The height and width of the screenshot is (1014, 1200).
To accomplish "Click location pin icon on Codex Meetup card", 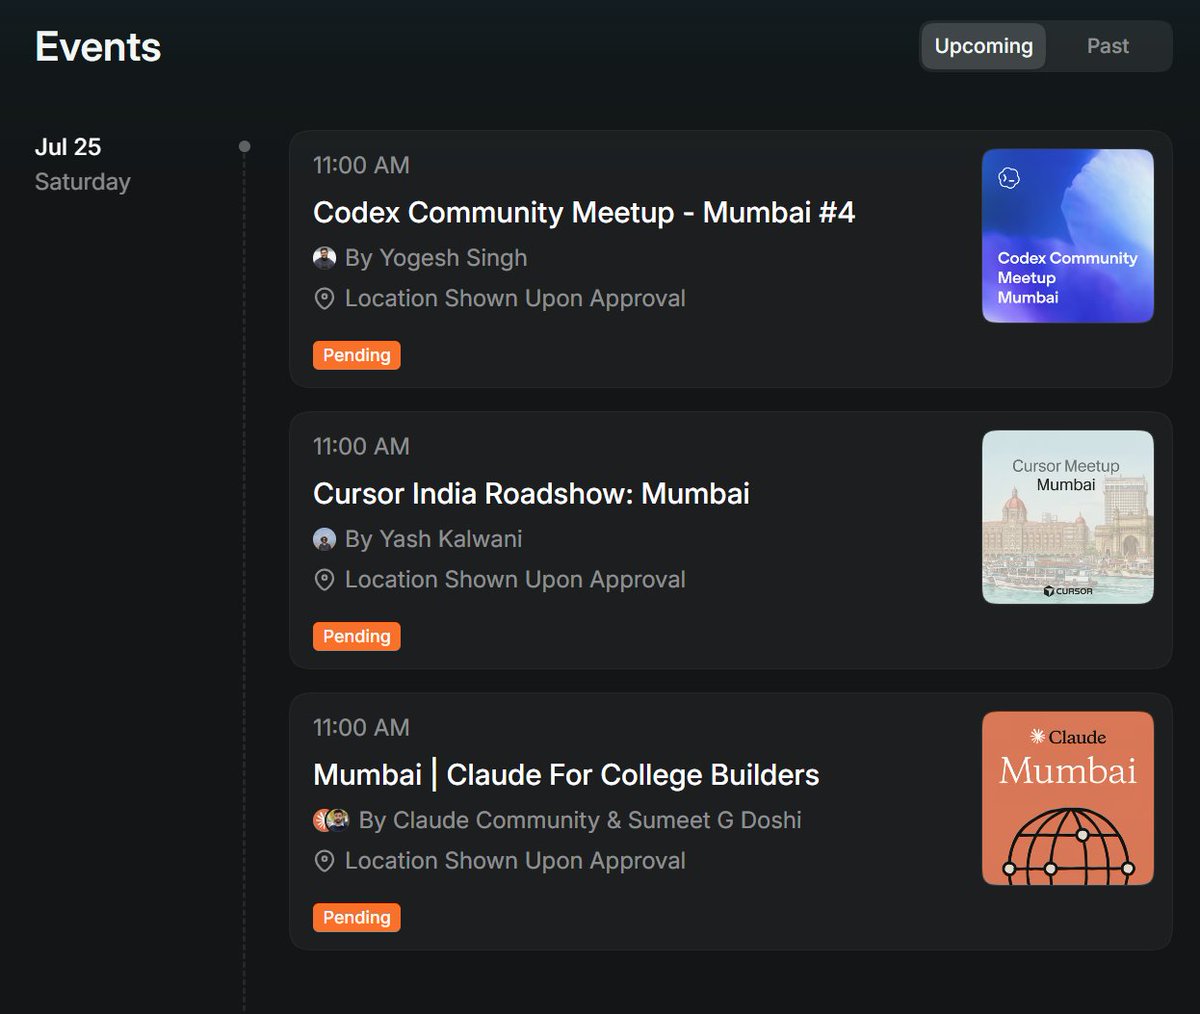I will click(324, 298).
